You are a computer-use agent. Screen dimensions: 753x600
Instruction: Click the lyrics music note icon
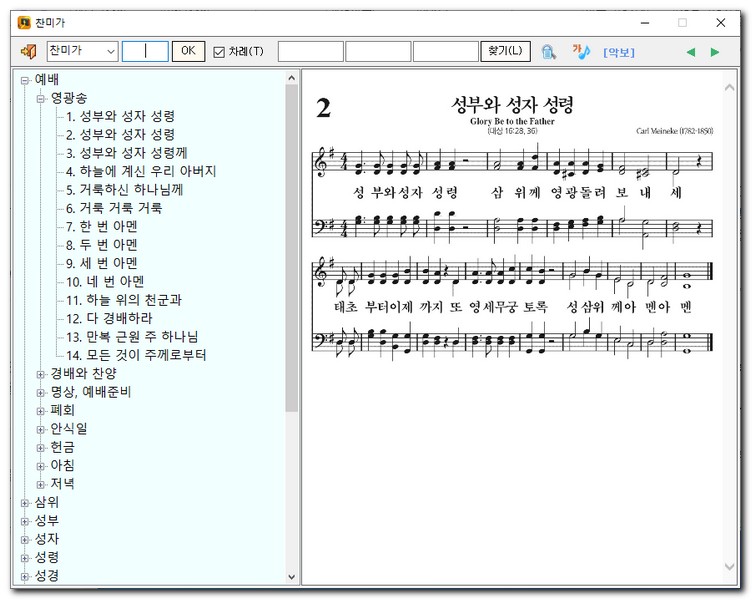click(581, 51)
